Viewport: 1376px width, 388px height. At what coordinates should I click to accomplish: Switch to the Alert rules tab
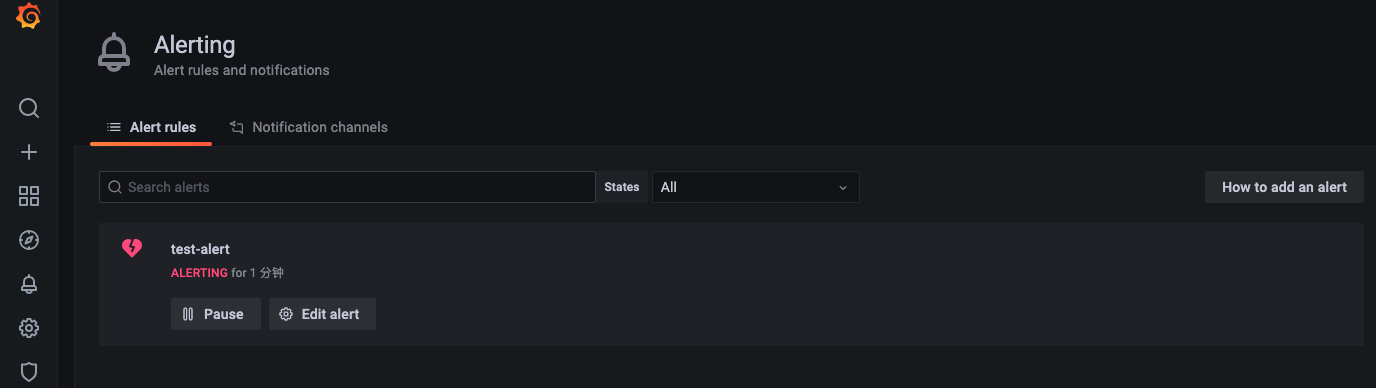coord(151,127)
